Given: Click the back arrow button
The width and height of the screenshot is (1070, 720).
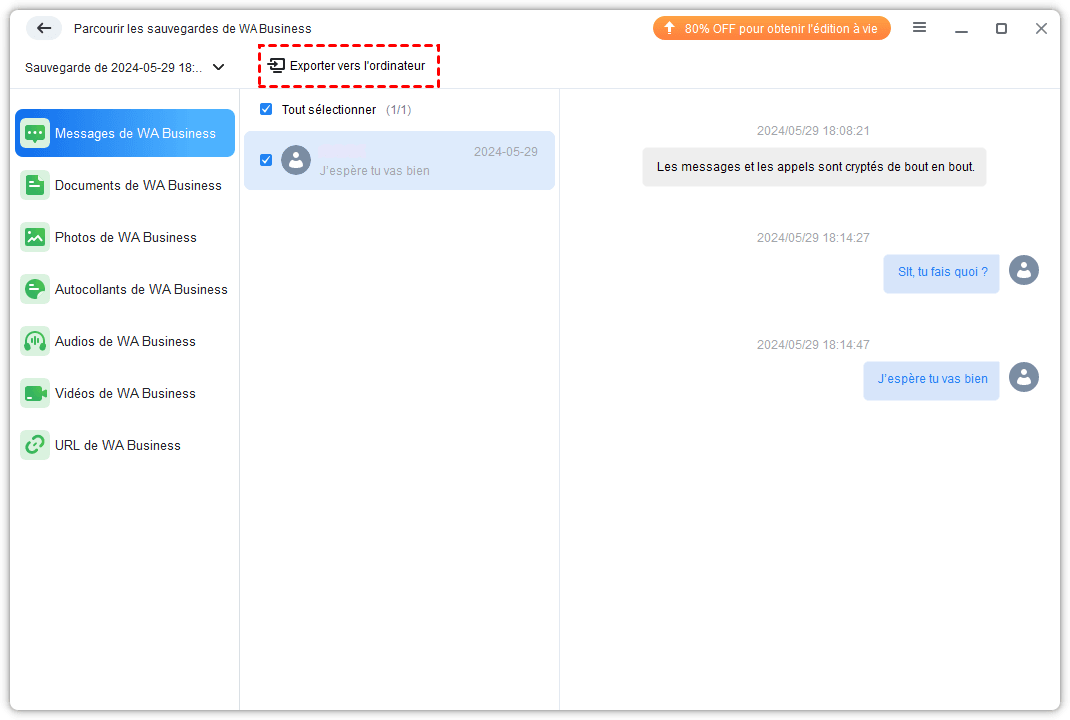Looking at the screenshot, I should [44, 28].
